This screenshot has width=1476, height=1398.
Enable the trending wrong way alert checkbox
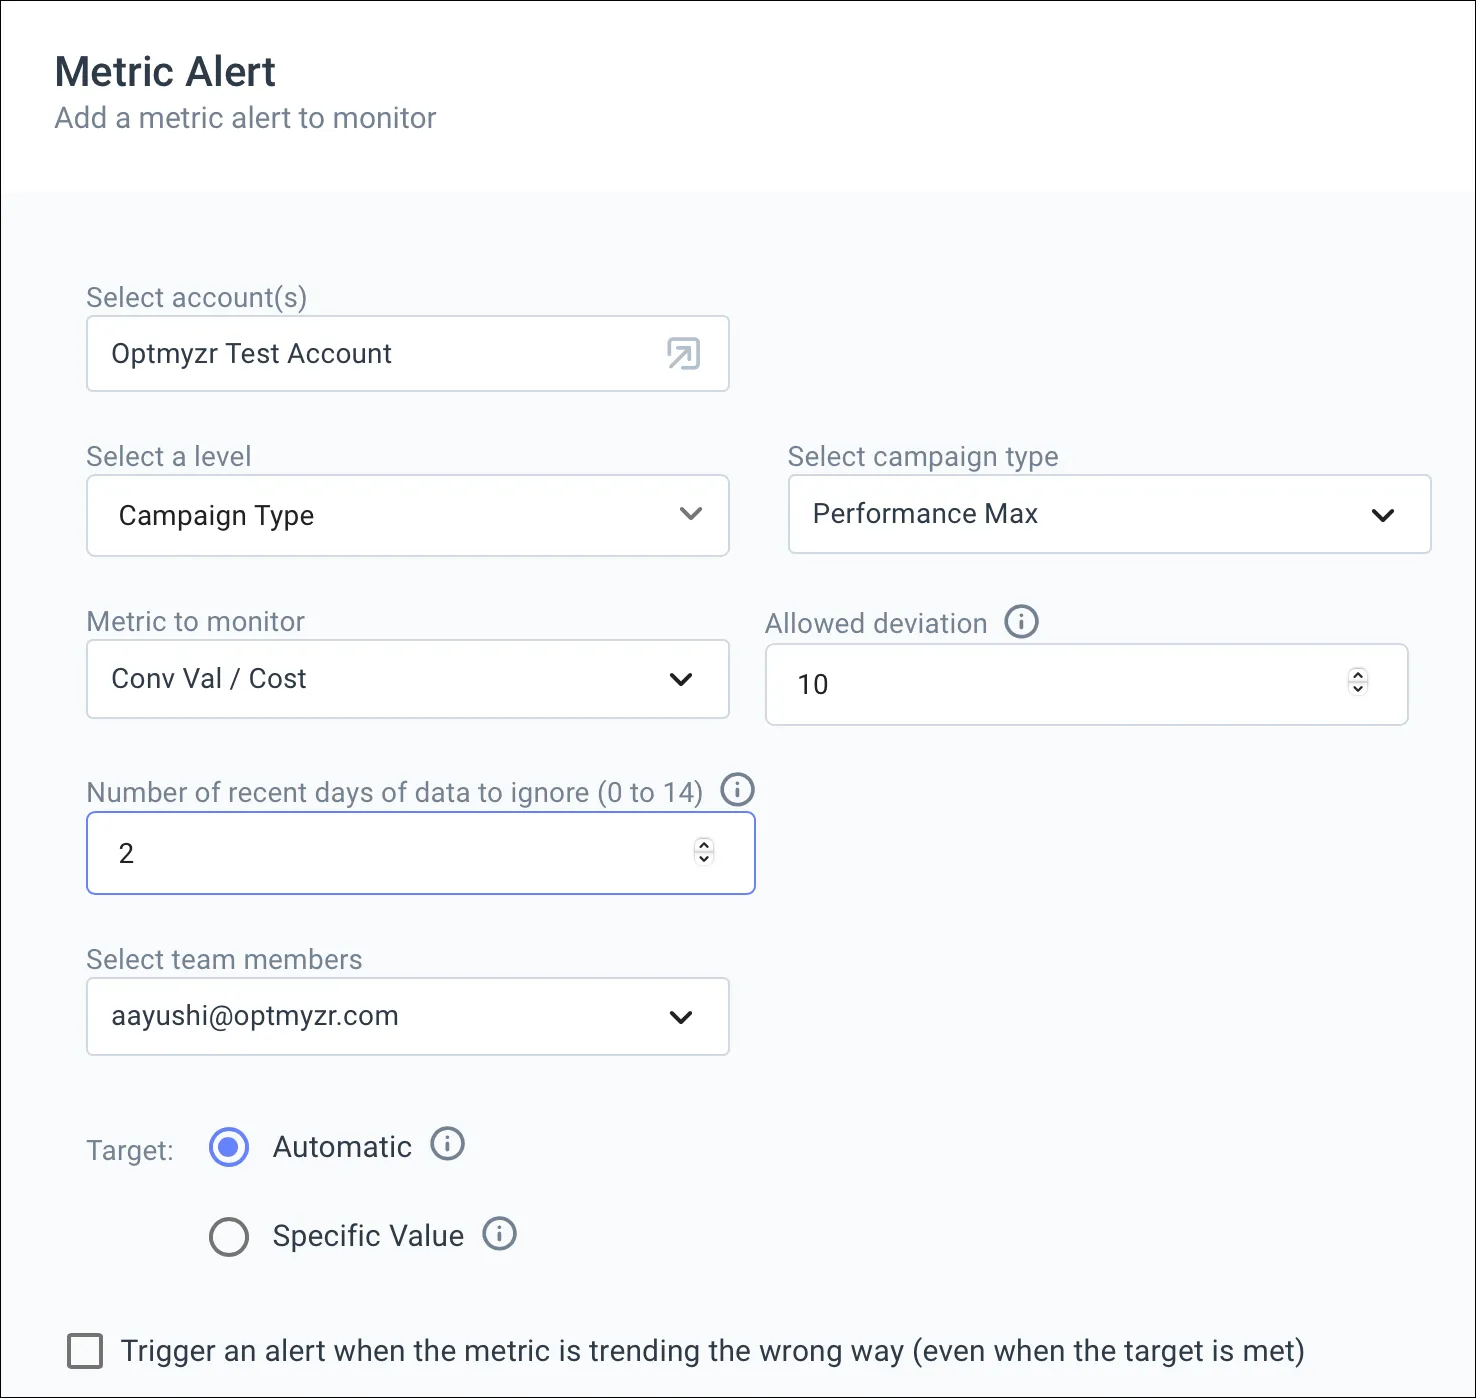(x=85, y=1351)
